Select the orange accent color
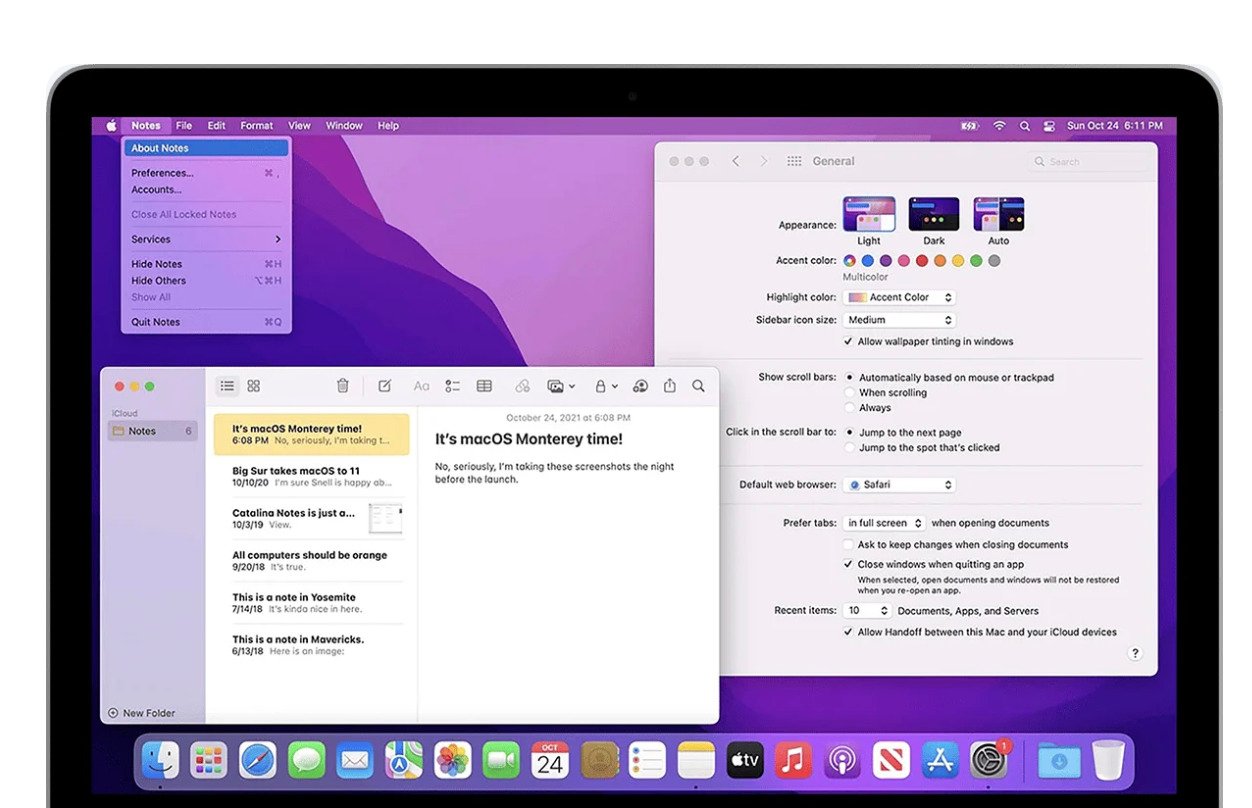 coord(940,261)
